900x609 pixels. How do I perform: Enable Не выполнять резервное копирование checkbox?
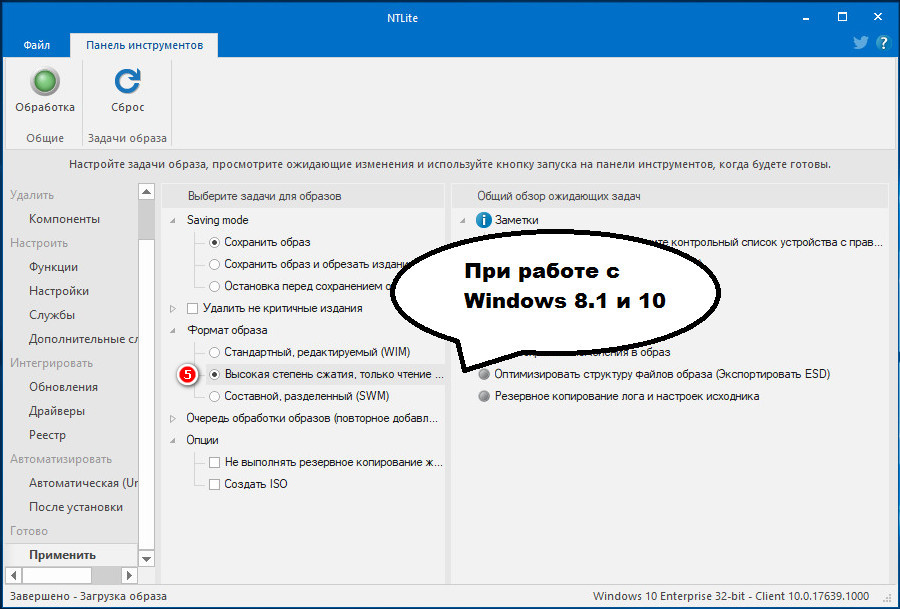pyautogui.click(x=214, y=463)
